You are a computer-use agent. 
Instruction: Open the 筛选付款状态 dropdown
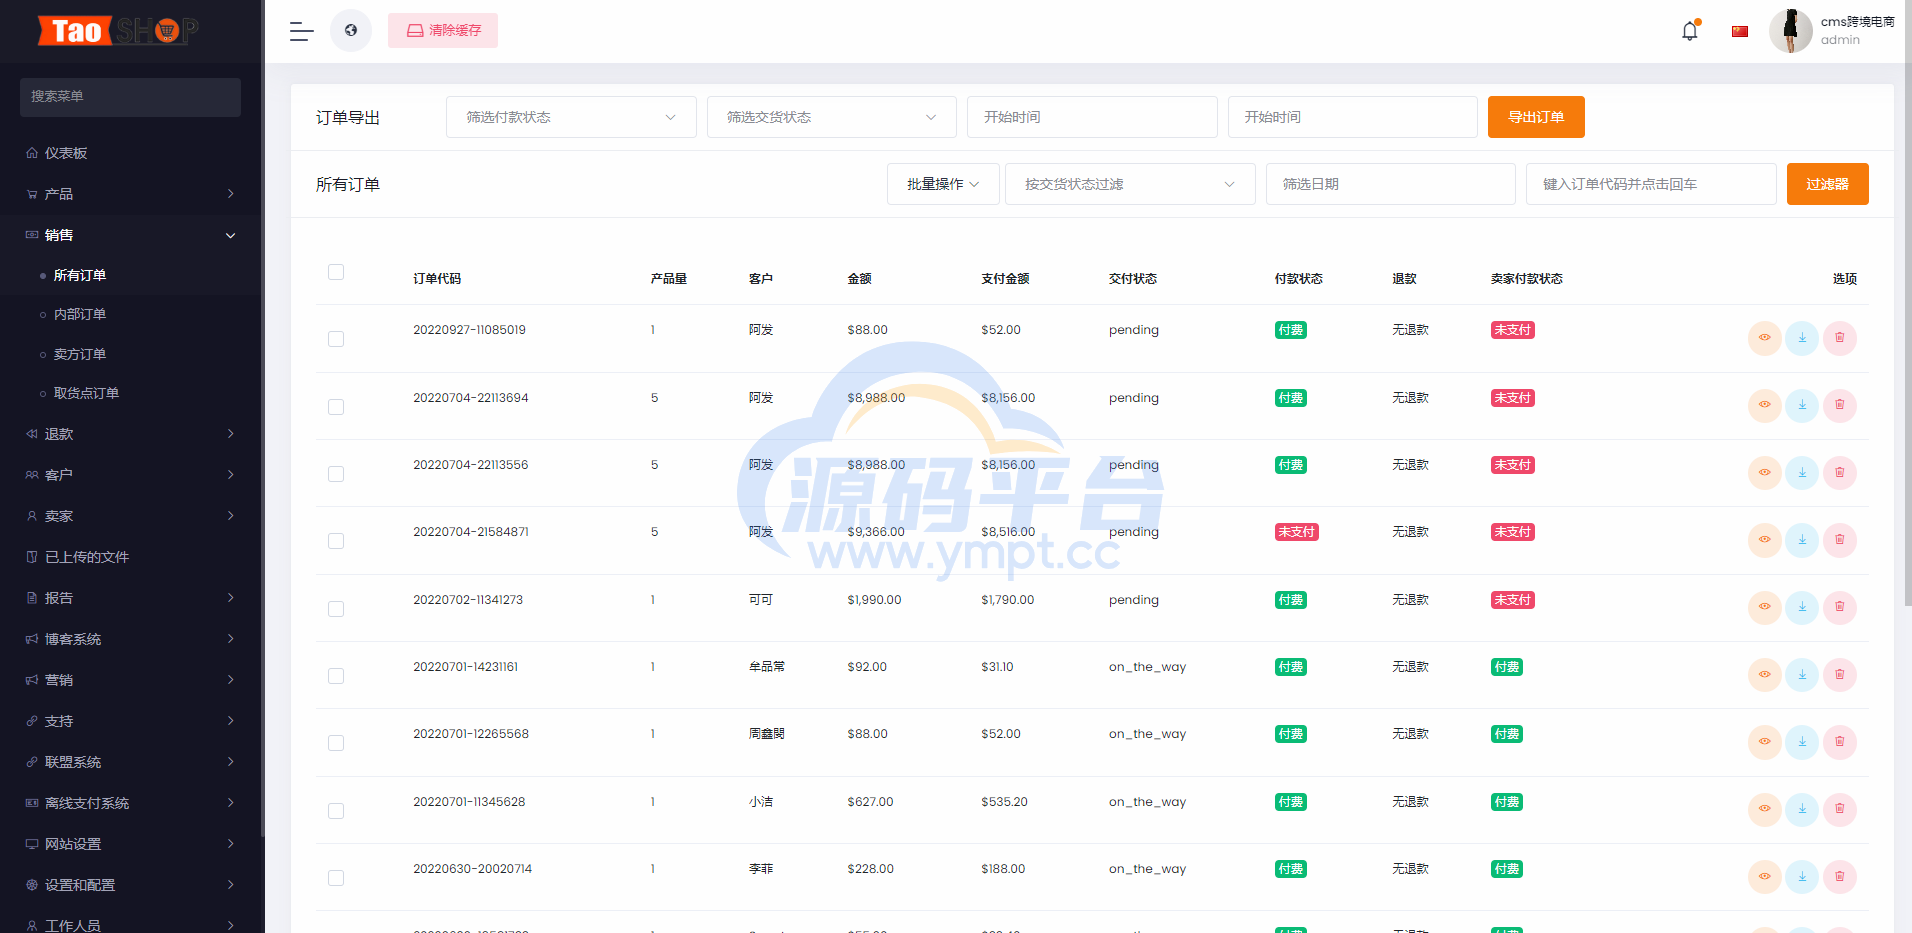click(x=571, y=117)
